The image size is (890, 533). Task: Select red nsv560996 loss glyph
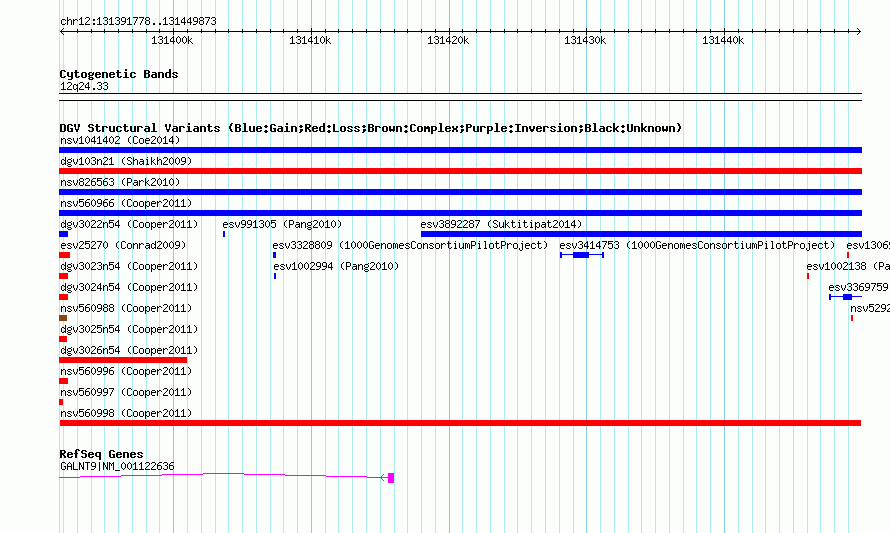pos(64,381)
